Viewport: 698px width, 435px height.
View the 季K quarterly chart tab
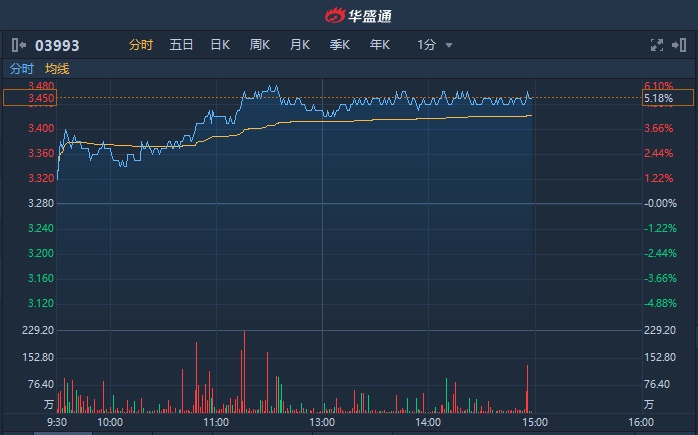point(340,45)
